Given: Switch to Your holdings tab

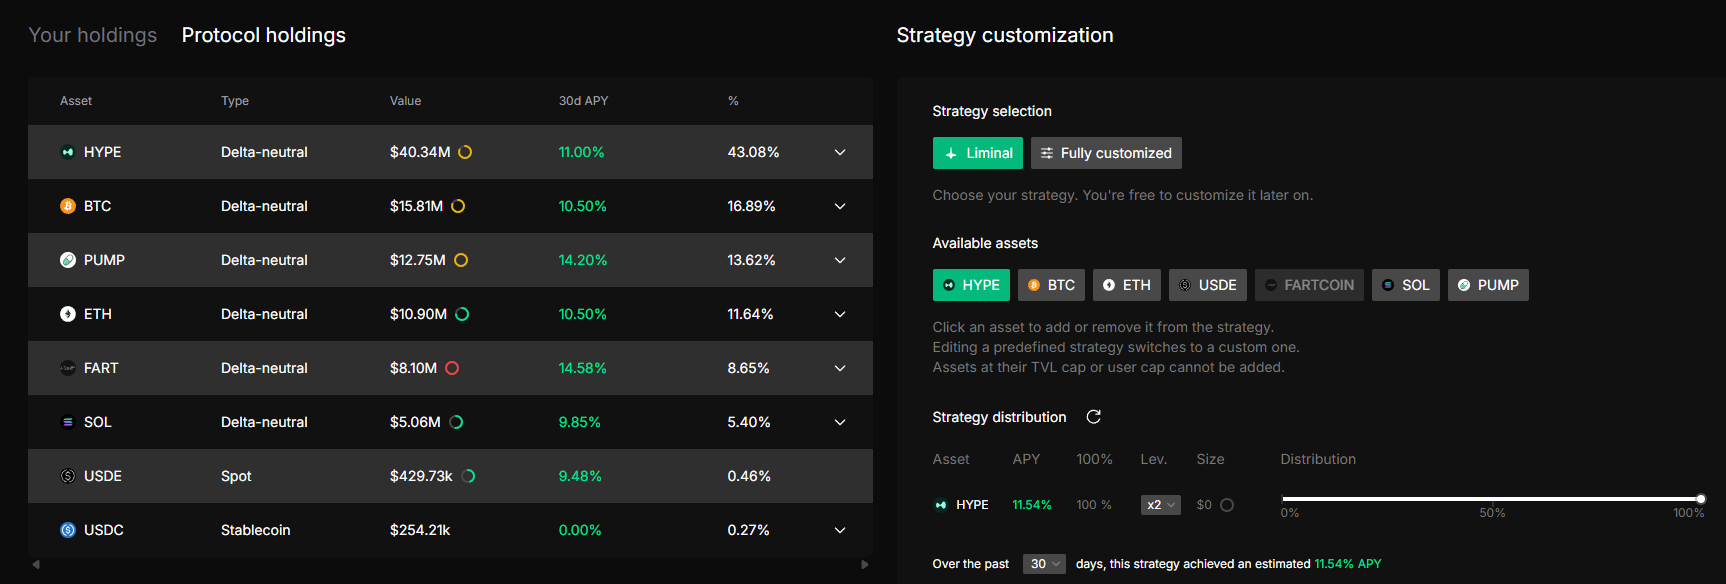Looking at the screenshot, I should (93, 35).
